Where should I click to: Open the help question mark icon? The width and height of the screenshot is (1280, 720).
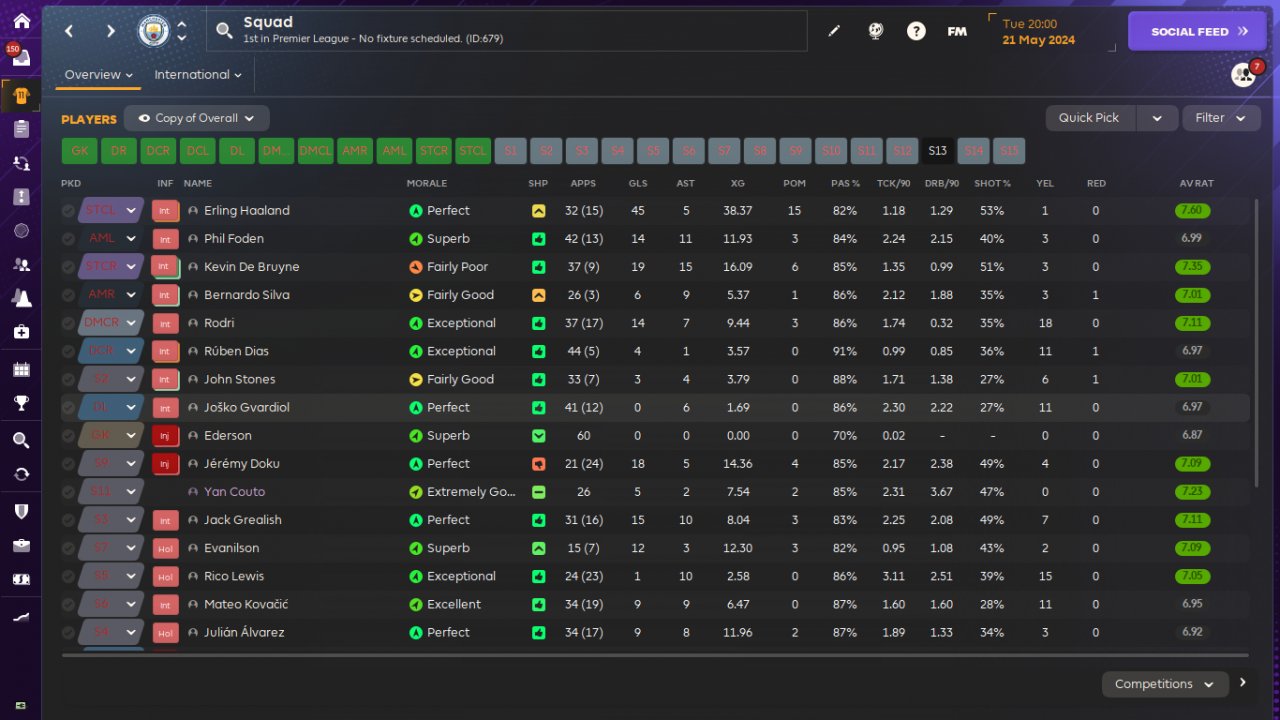pyautogui.click(x=916, y=31)
